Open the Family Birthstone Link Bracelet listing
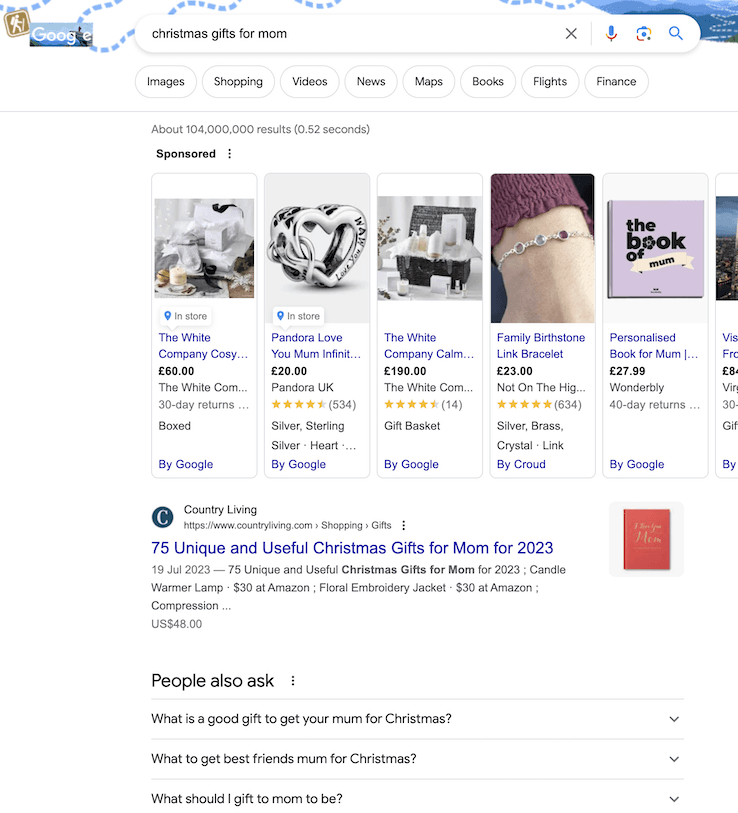 click(x=541, y=346)
